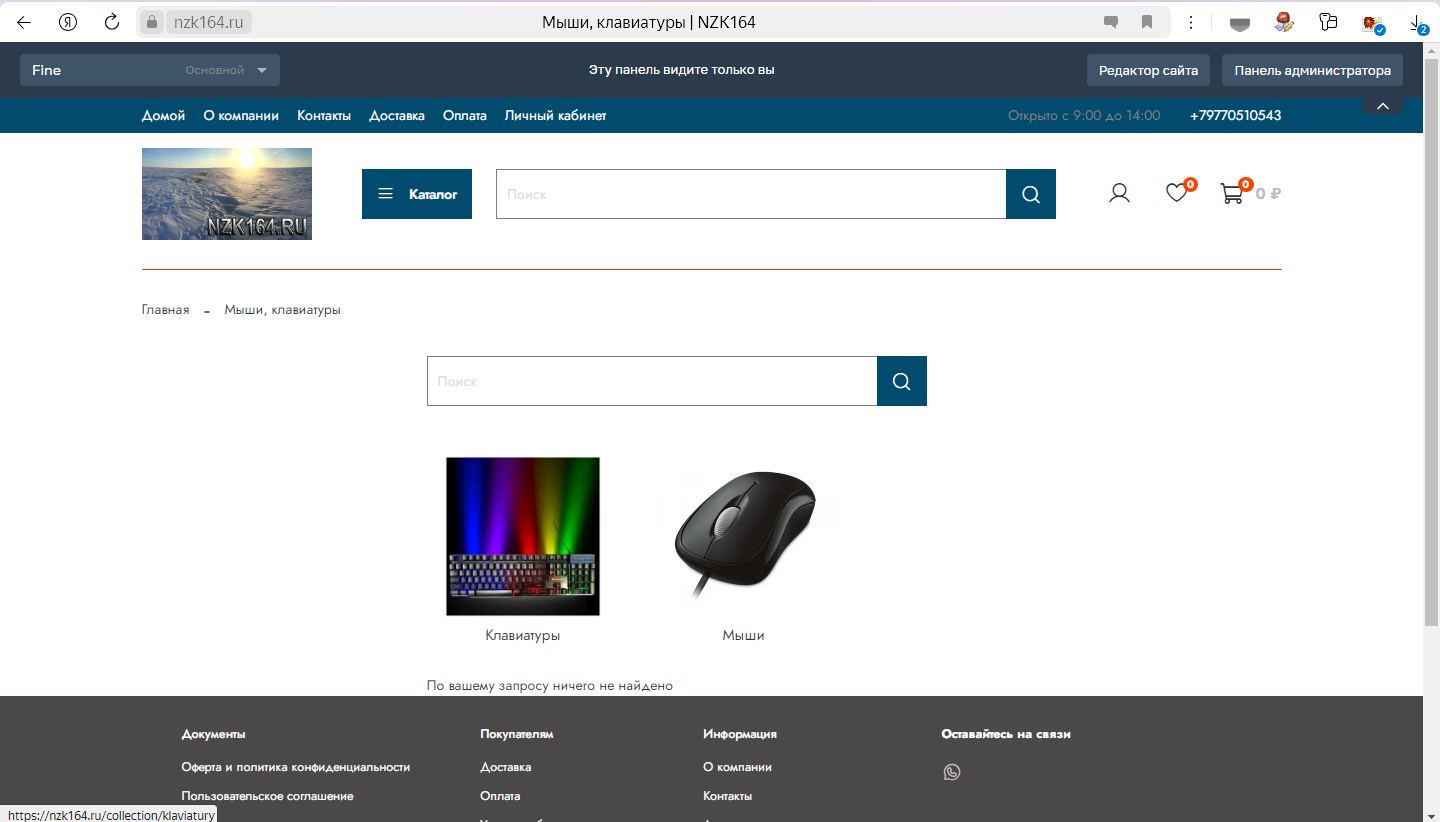Click the Открыто с 9:00 до 14:00 text
The width and height of the screenshot is (1440, 822).
pyautogui.click(x=1084, y=116)
